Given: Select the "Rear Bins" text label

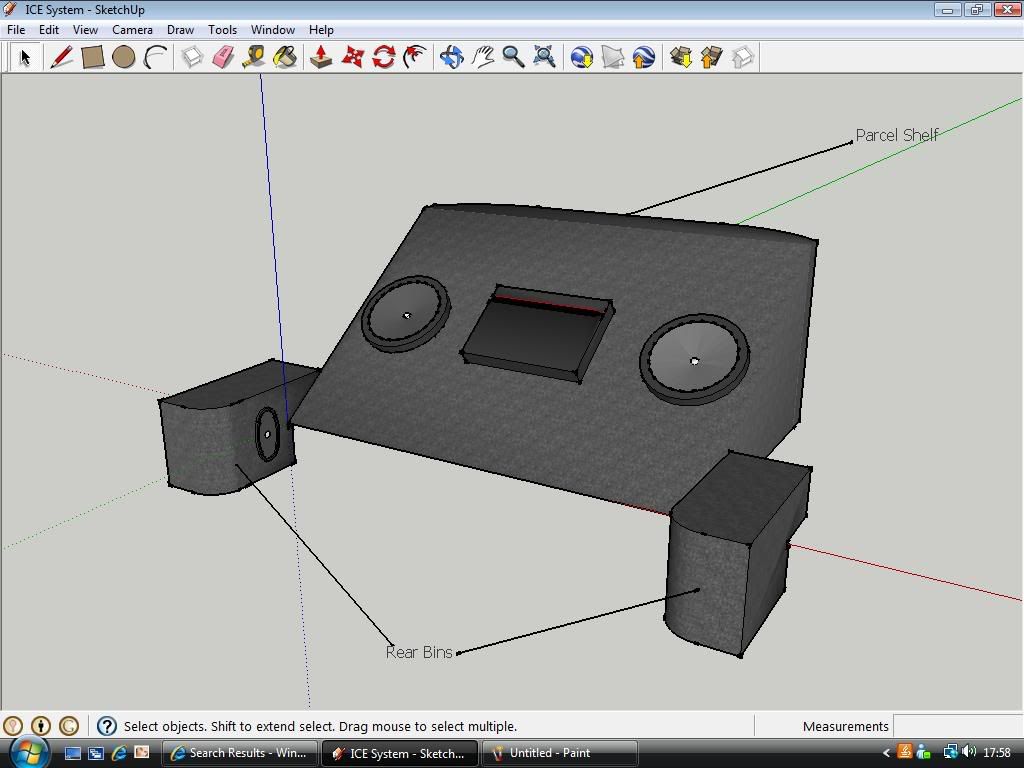Looking at the screenshot, I should pos(419,652).
